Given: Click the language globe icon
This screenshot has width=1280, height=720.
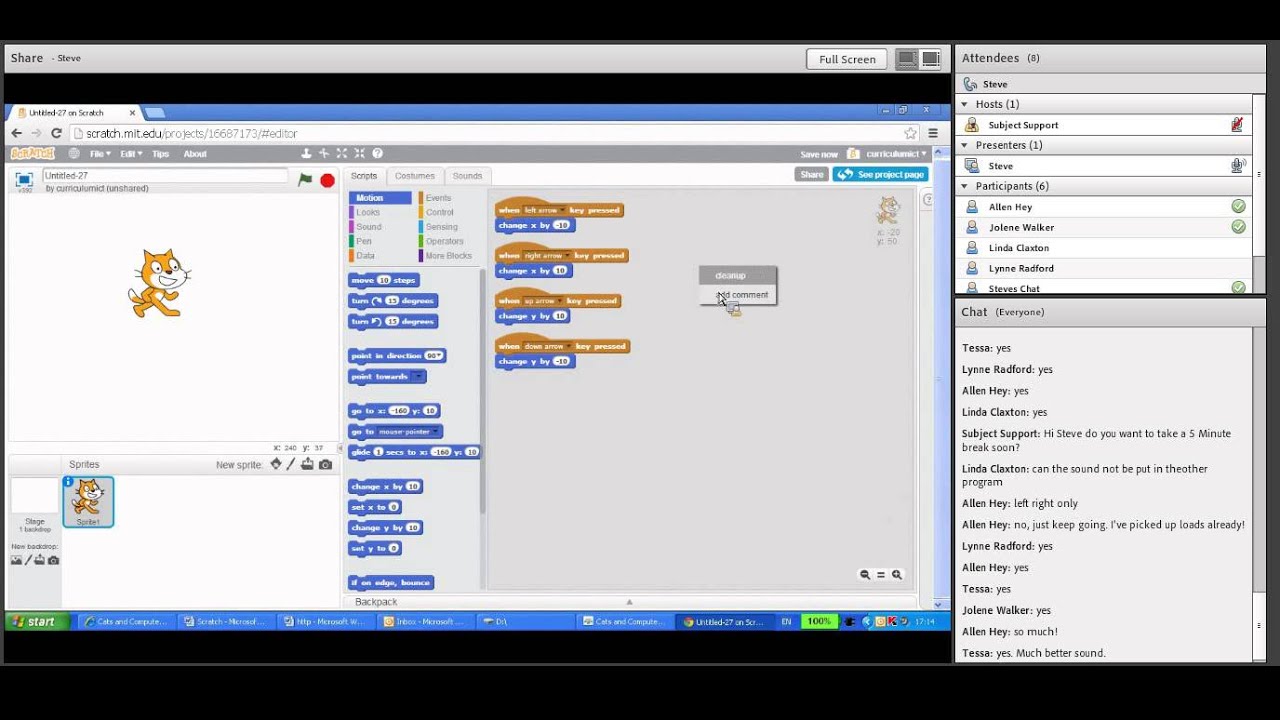Looking at the screenshot, I should pos(74,154).
